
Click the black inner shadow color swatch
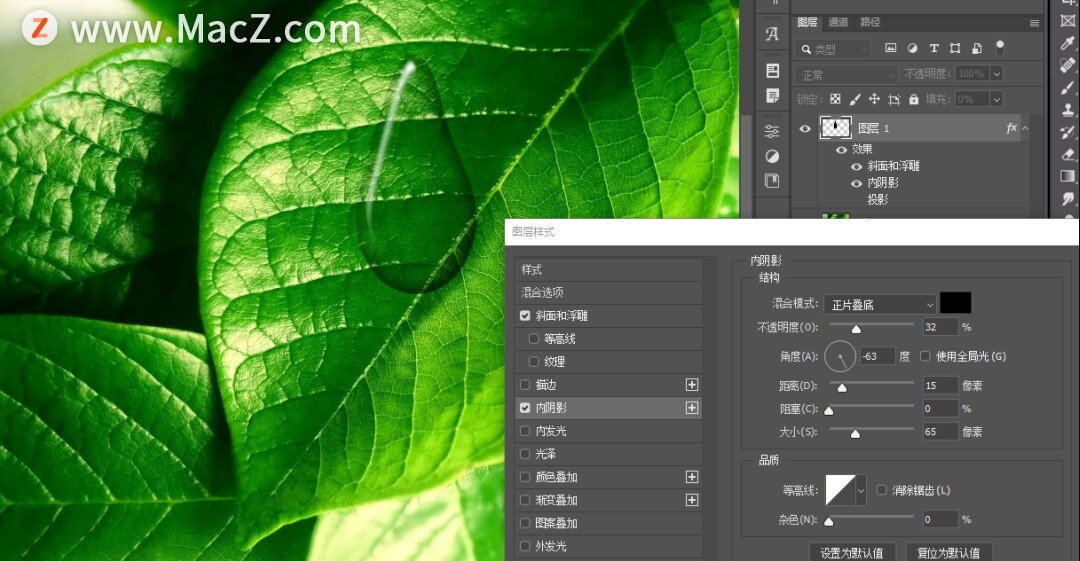click(x=955, y=303)
